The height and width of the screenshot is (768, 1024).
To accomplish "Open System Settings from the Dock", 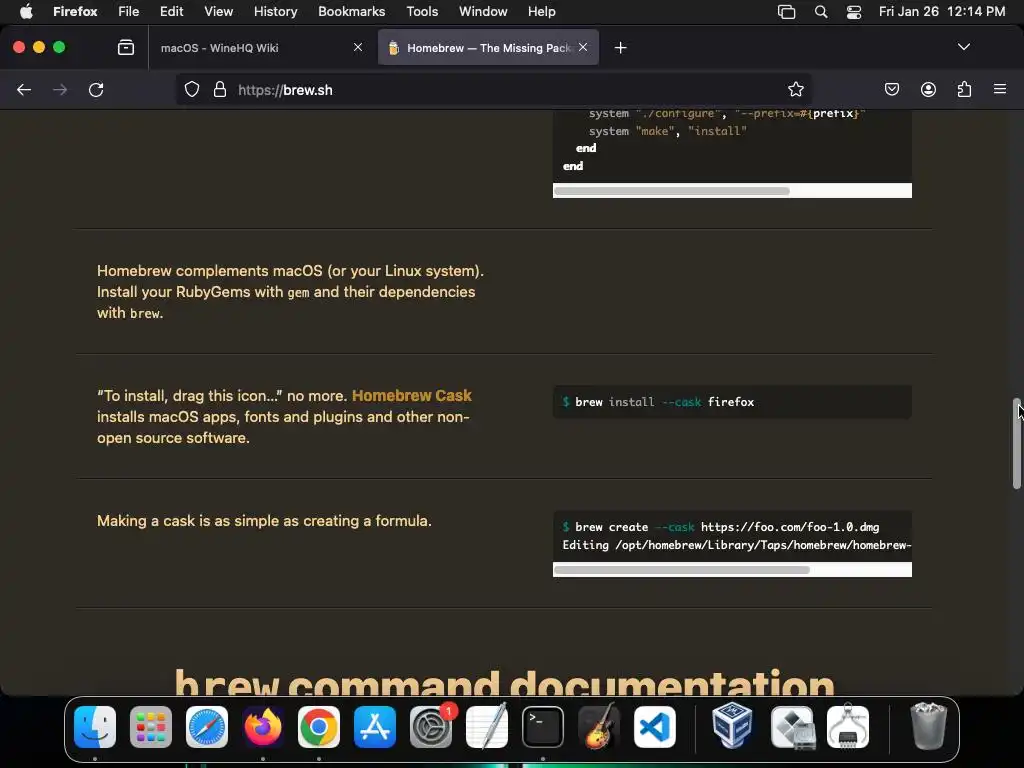I will (431, 727).
